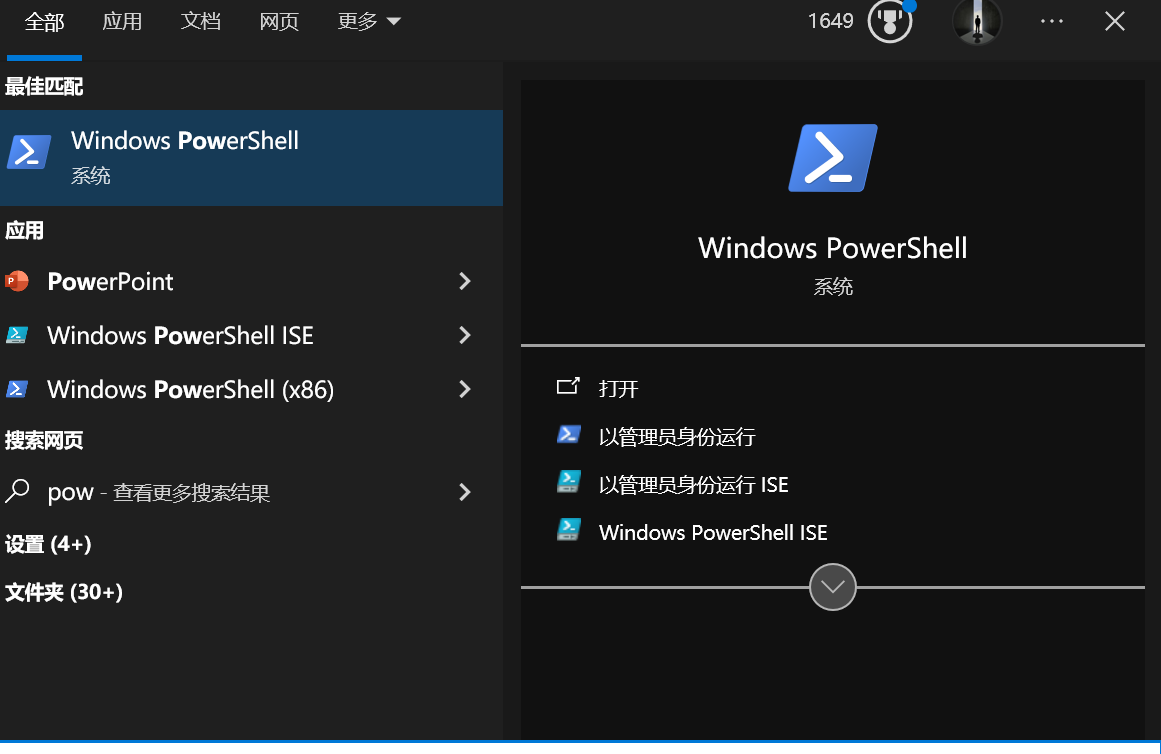Expand Windows PowerShell (x86) chevron arrow
The height and width of the screenshot is (754, 1161).
pyautogui.click(x=465, y=390)
